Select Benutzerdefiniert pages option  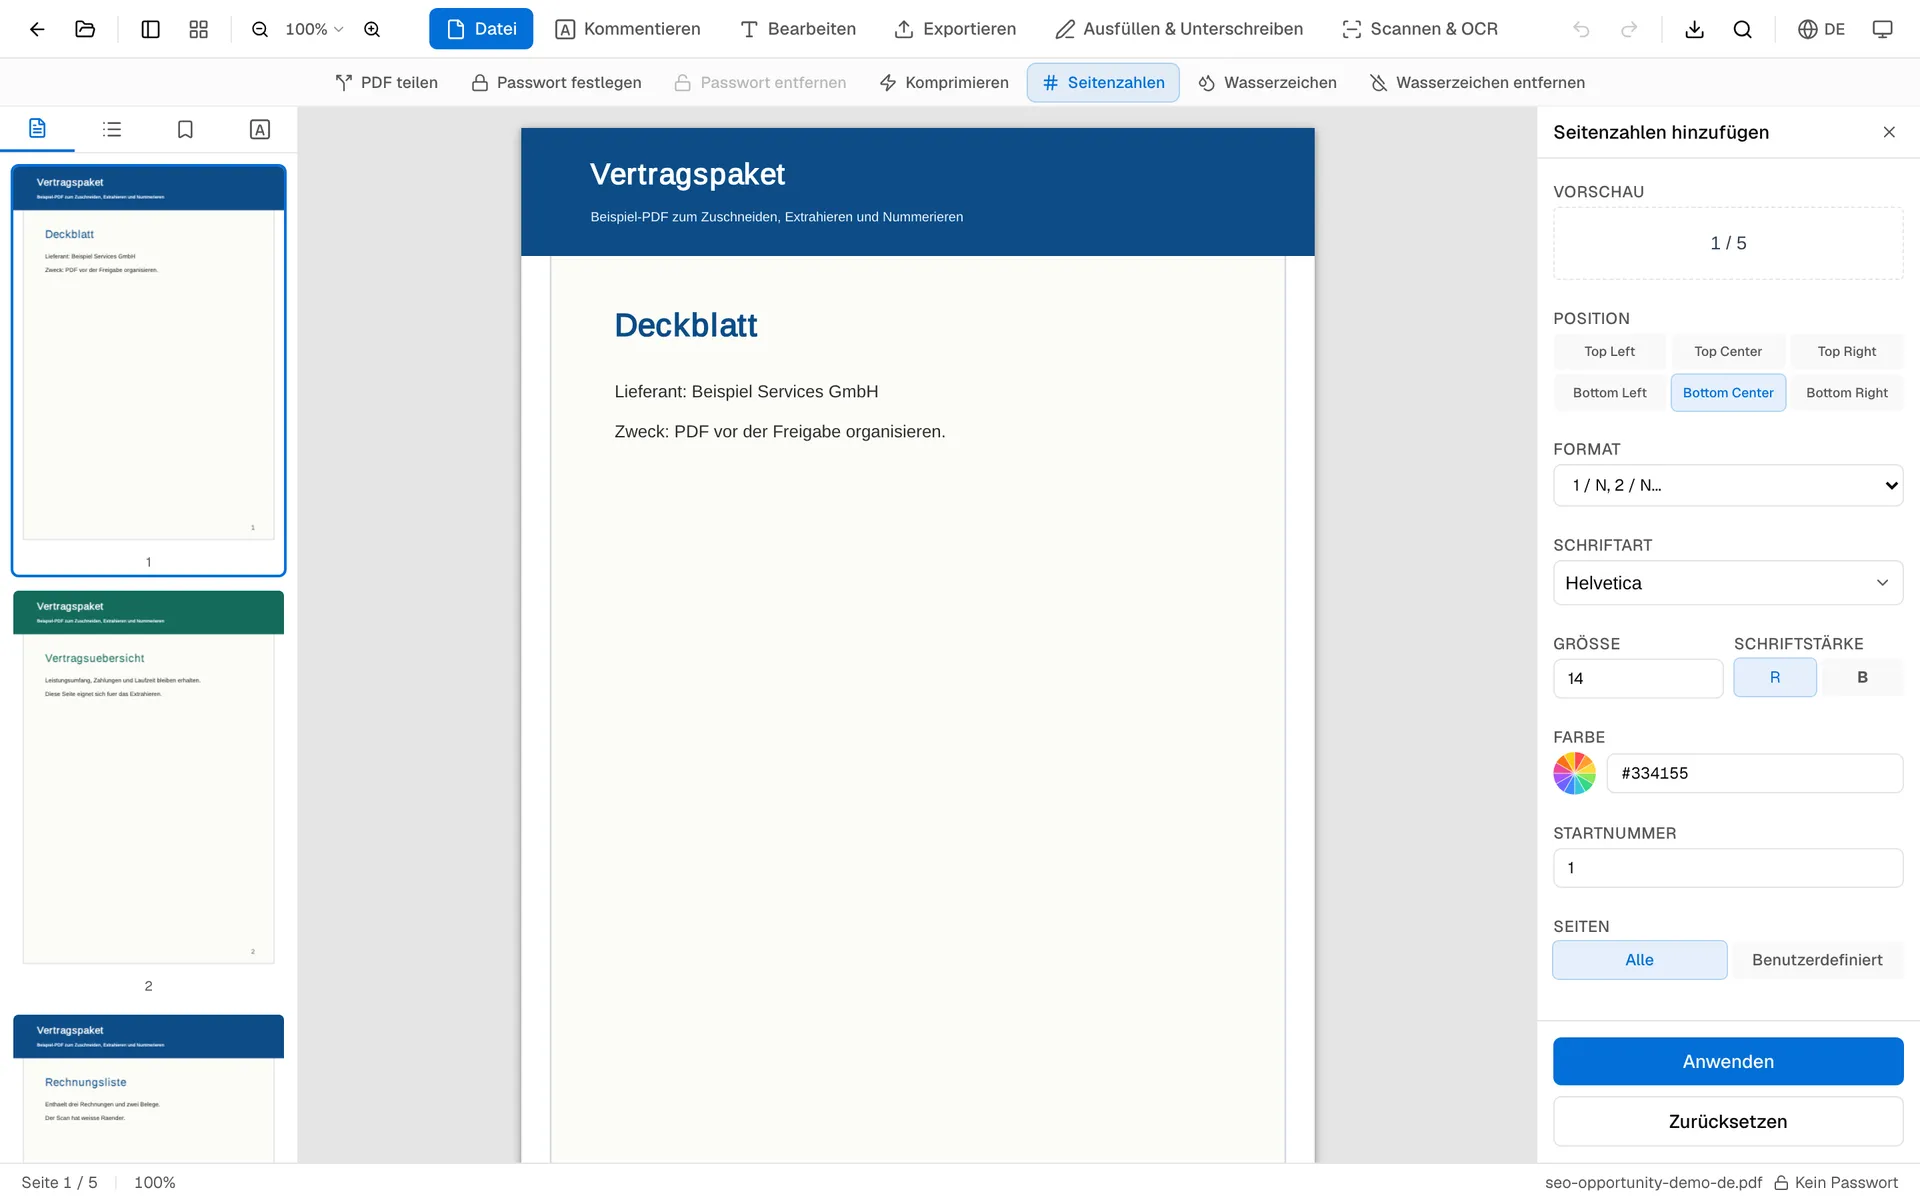coord(1817,960)
